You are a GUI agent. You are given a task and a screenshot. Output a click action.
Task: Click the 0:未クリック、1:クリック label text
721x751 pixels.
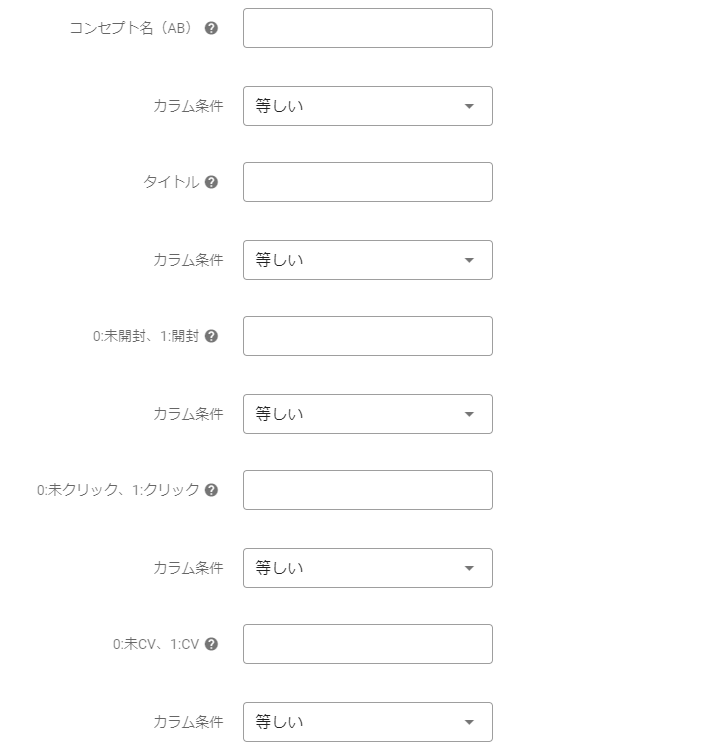118,490
